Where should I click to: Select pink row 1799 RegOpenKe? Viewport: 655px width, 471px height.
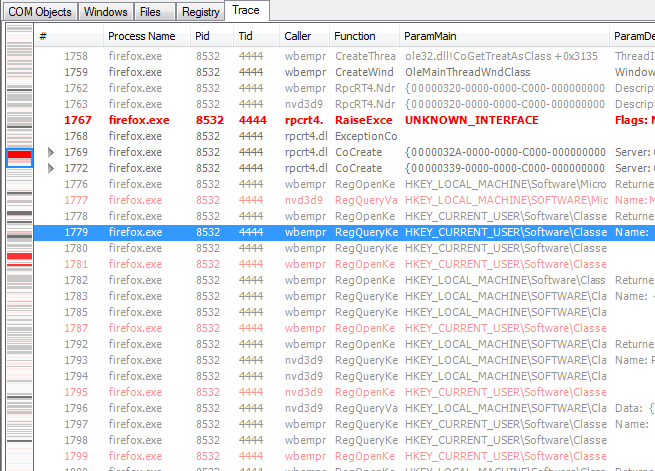tap(344, 456)
